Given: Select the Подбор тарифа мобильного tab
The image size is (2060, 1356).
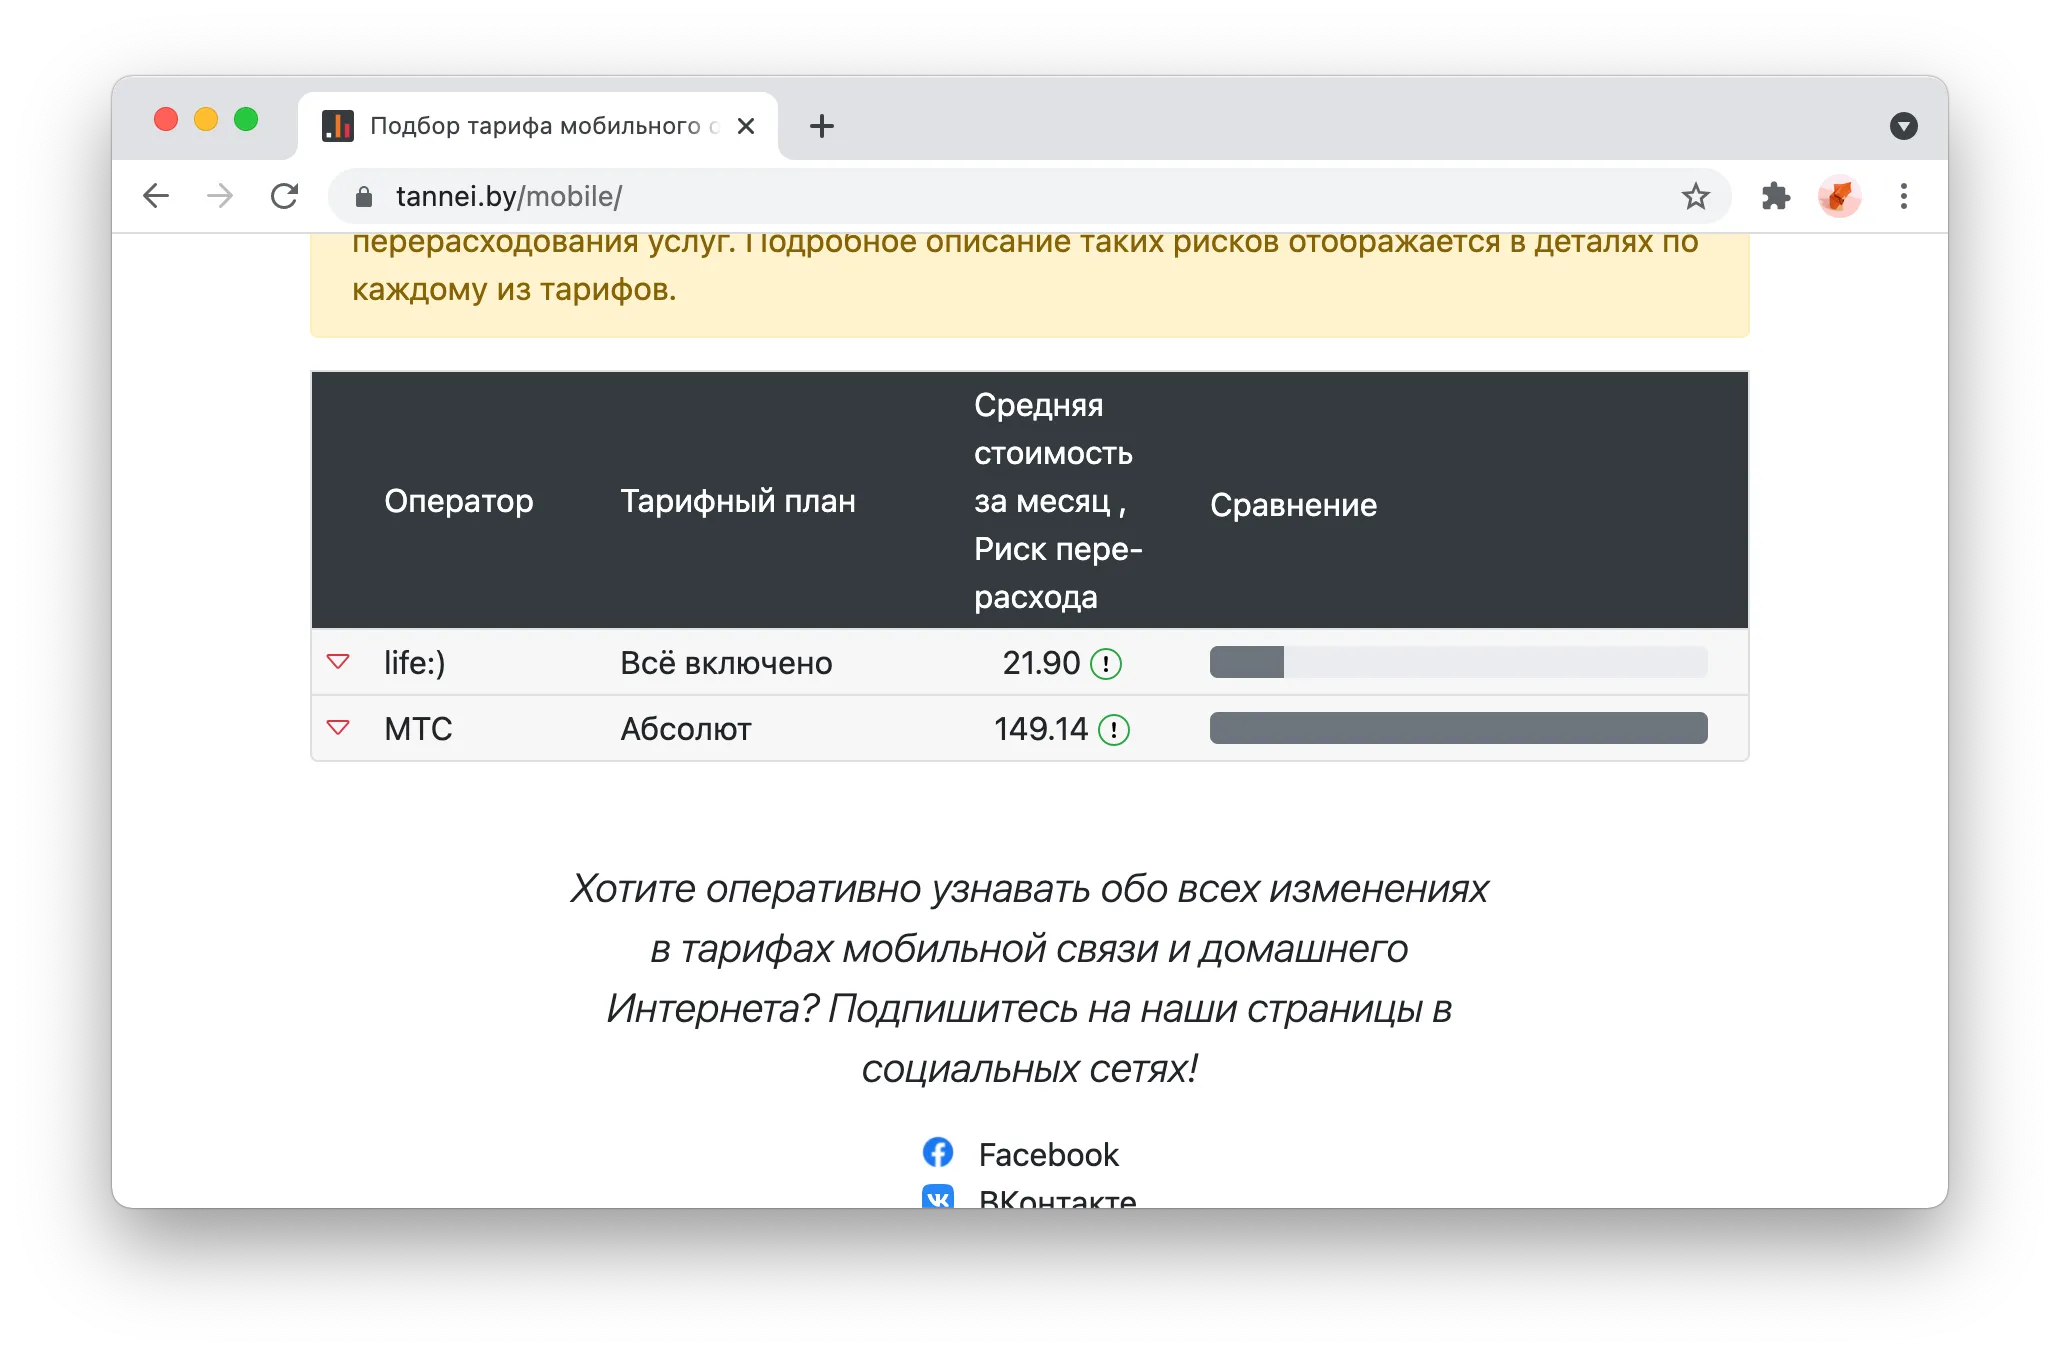Looking at the screenshot, I should pos(538,126).
